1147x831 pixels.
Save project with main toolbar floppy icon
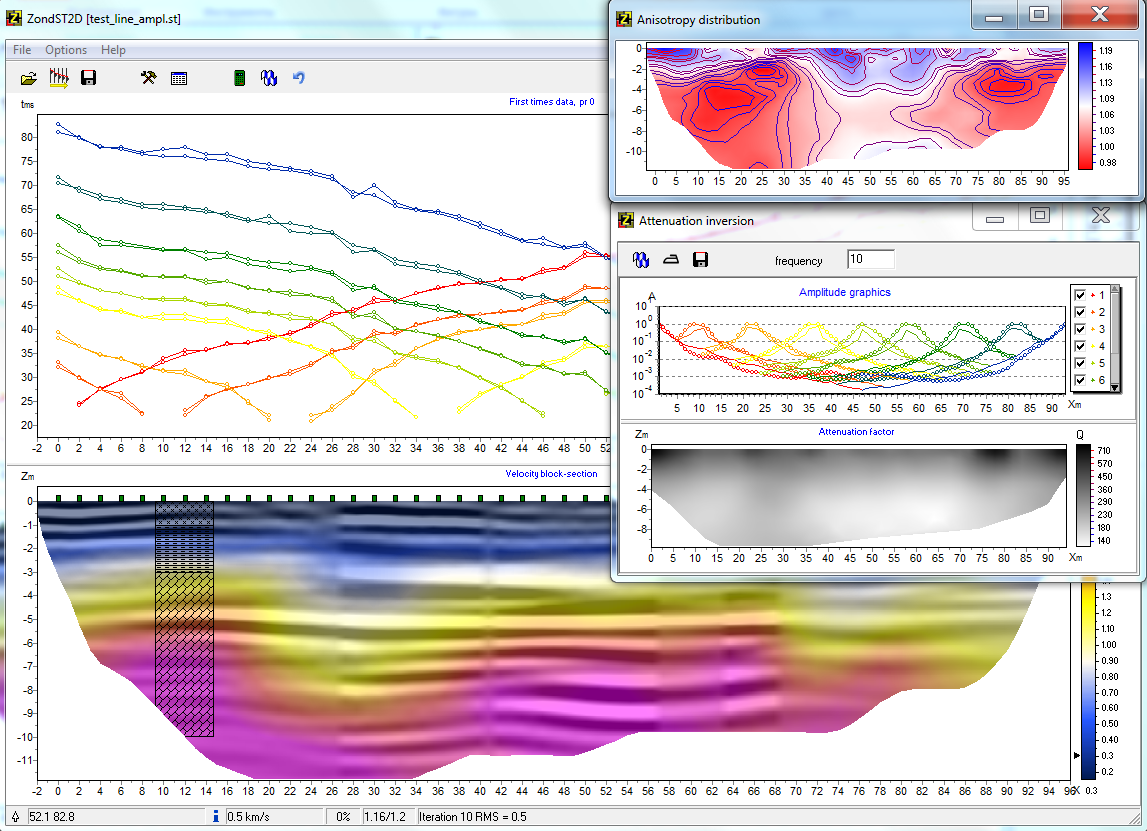point(88,78)
